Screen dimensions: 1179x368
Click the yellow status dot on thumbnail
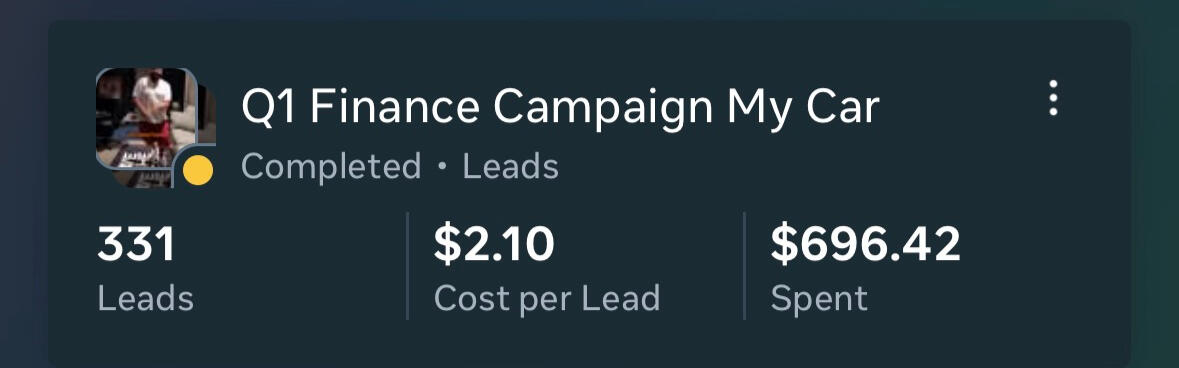[x=198, y=170]
